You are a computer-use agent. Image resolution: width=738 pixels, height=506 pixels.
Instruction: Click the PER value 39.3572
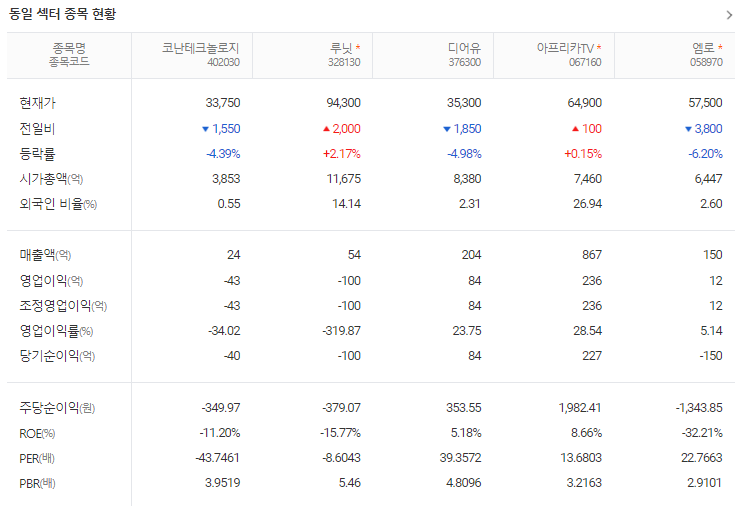pos(460,458)
